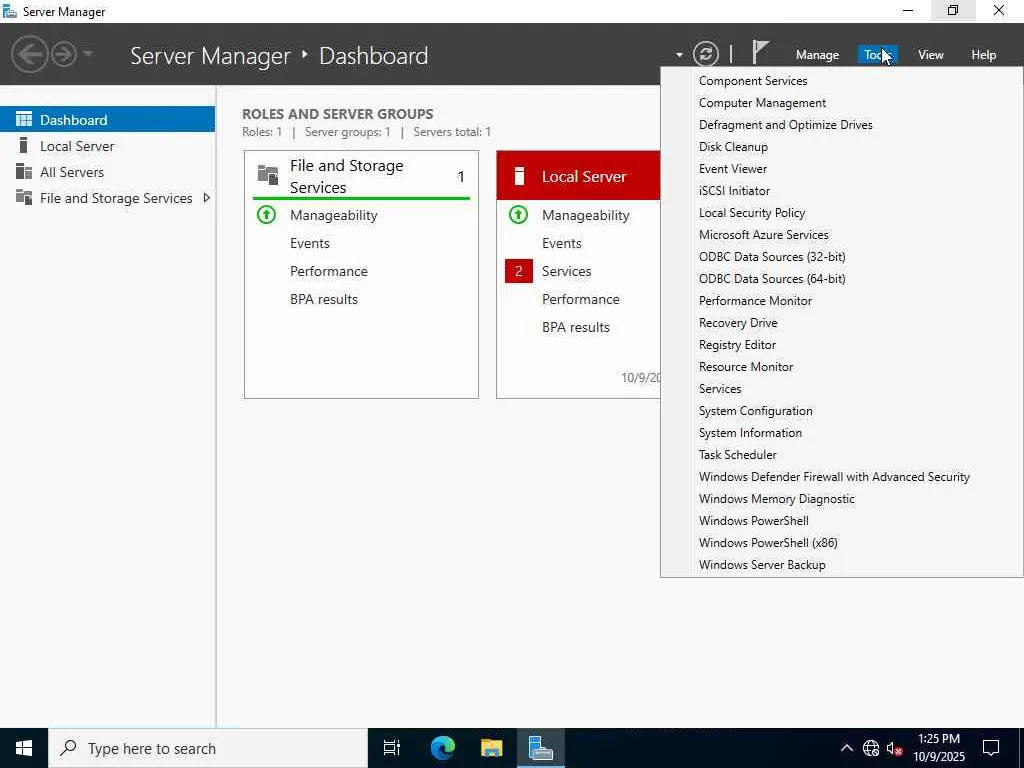1024x768 pixels.
Task: Open Manageability in File and Storage tile
Action: click(333, 215)
